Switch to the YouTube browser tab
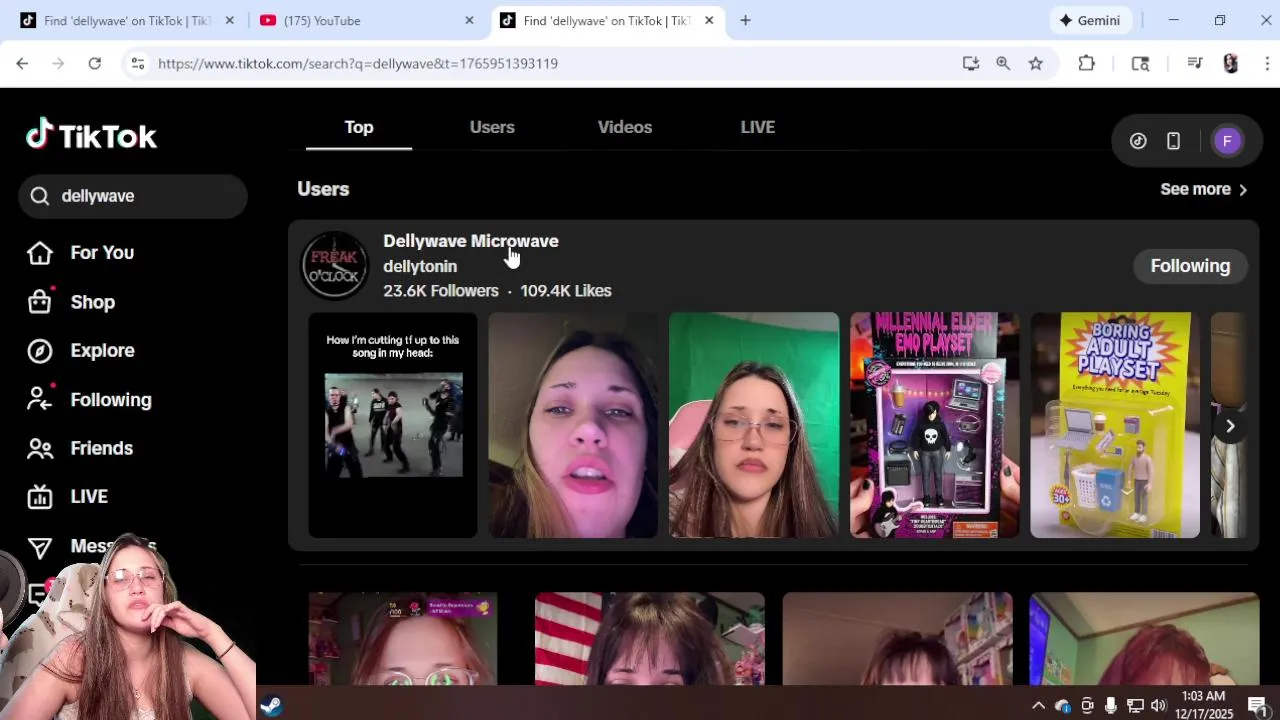The width and height of the screenshot is (1280, 720). 365,20
